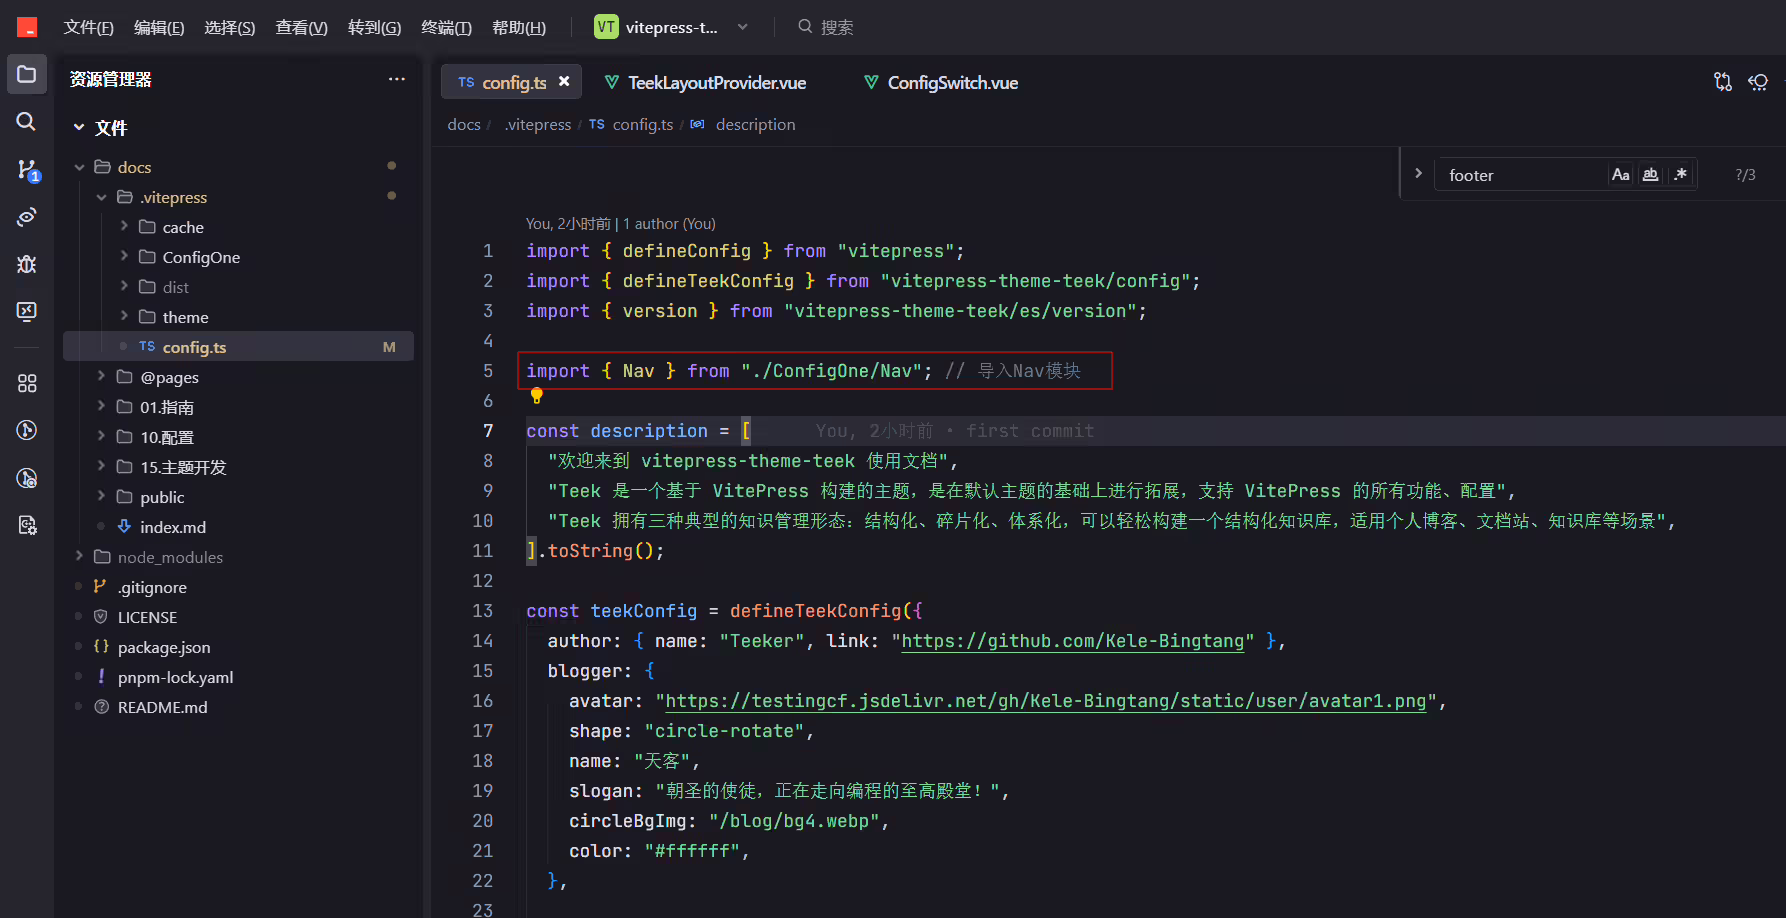Click the description breadcrumb item

[755, 124]
